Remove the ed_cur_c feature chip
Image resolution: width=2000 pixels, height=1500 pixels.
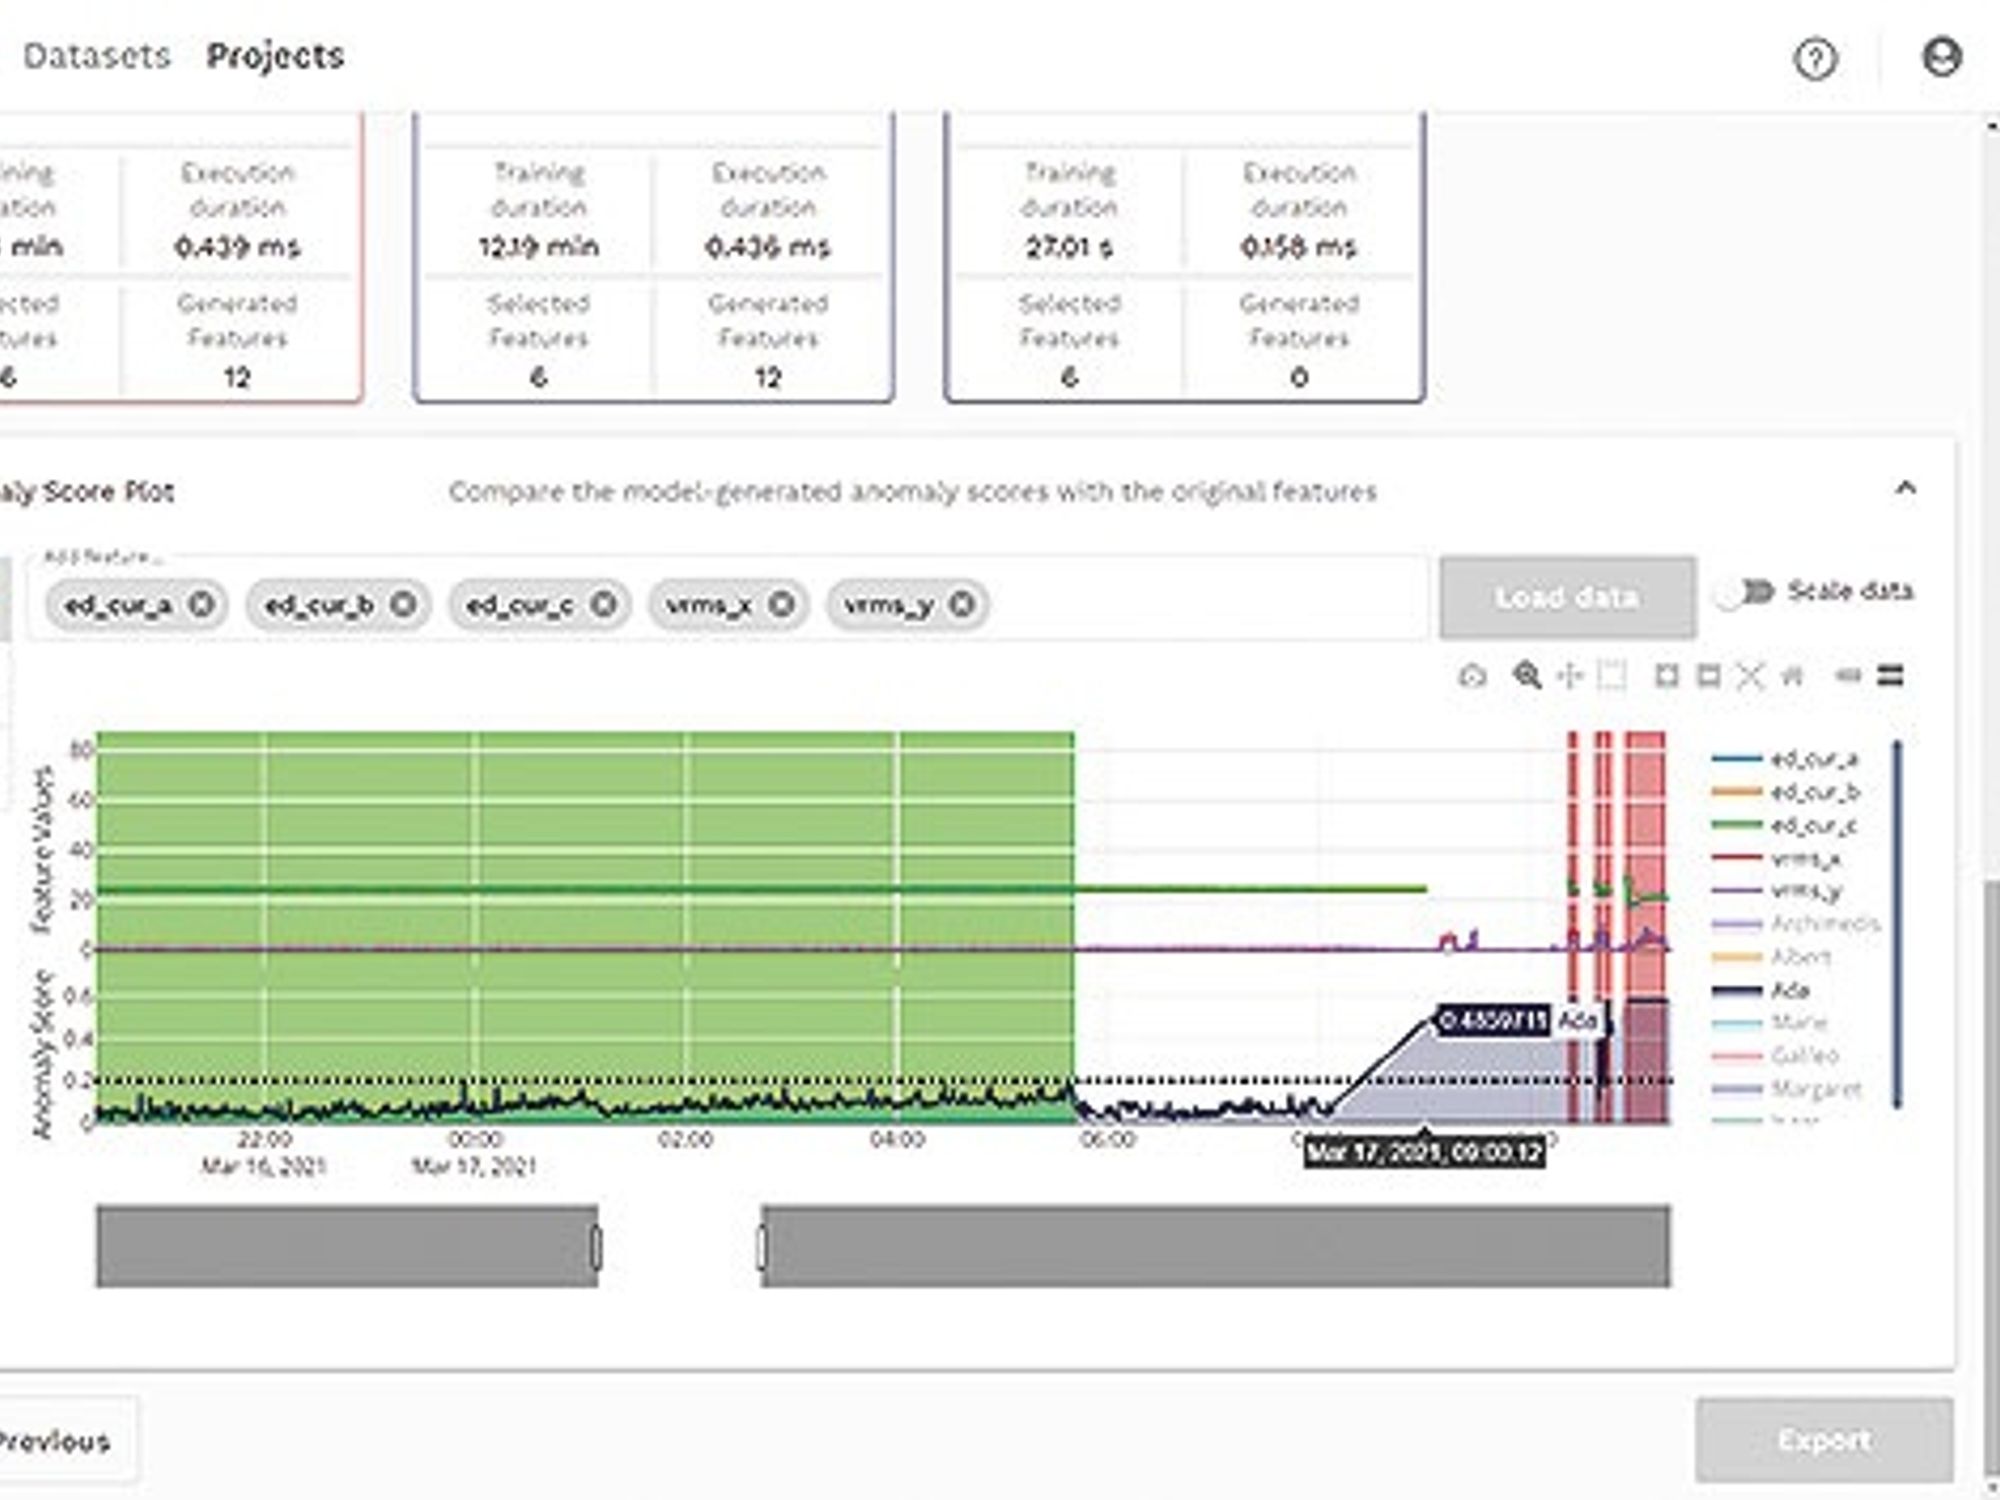point(603,604)
